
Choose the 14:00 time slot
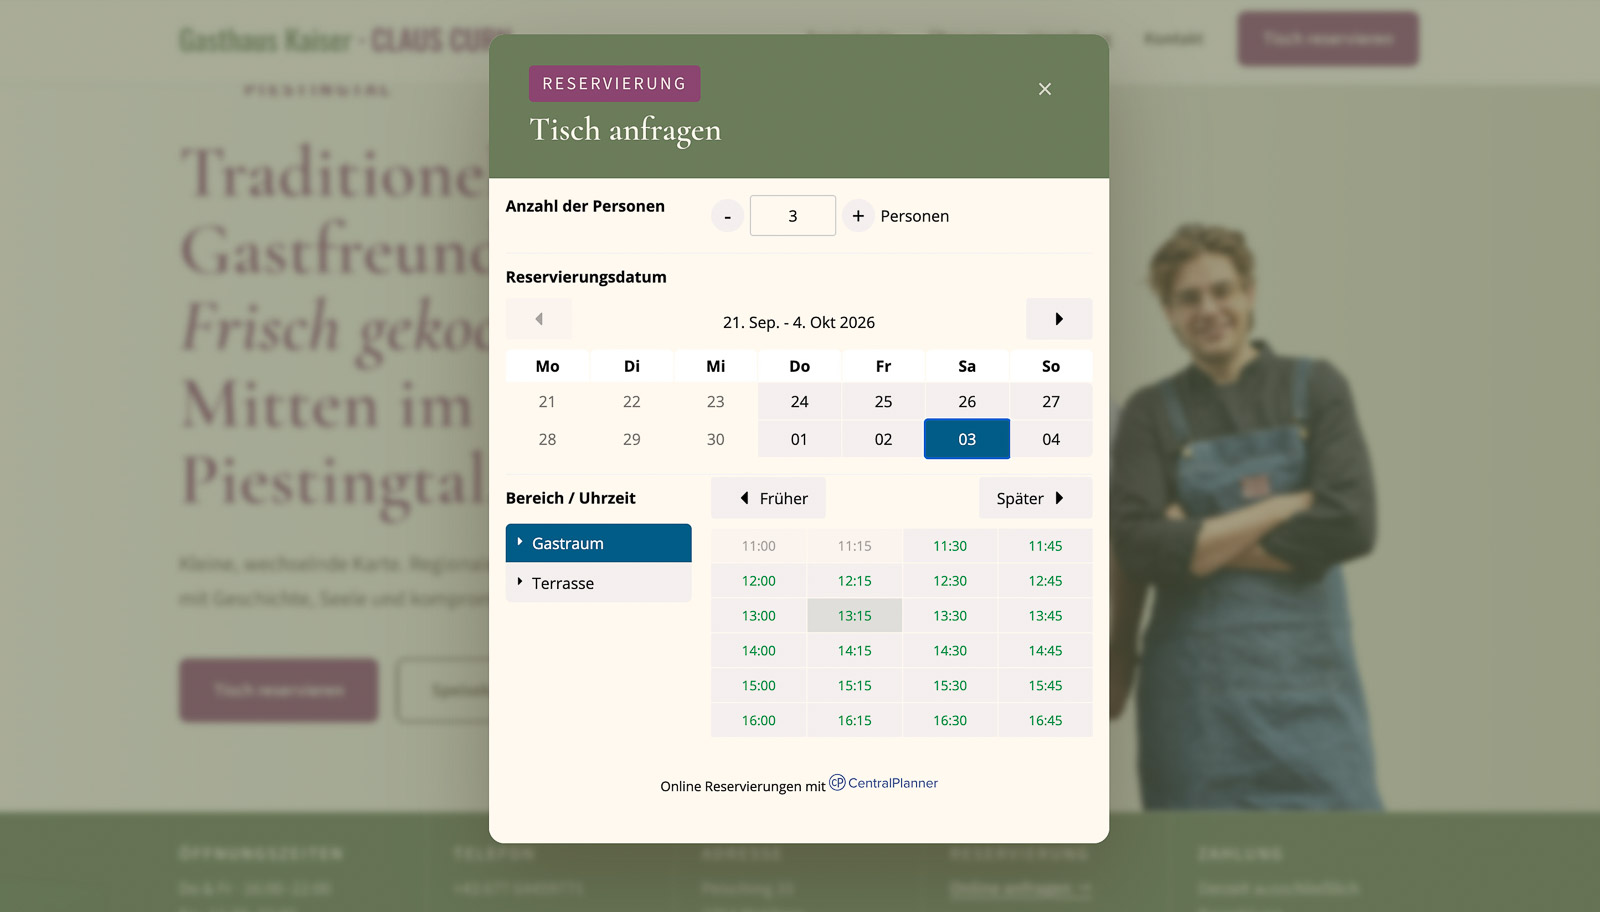pos(759,651)
